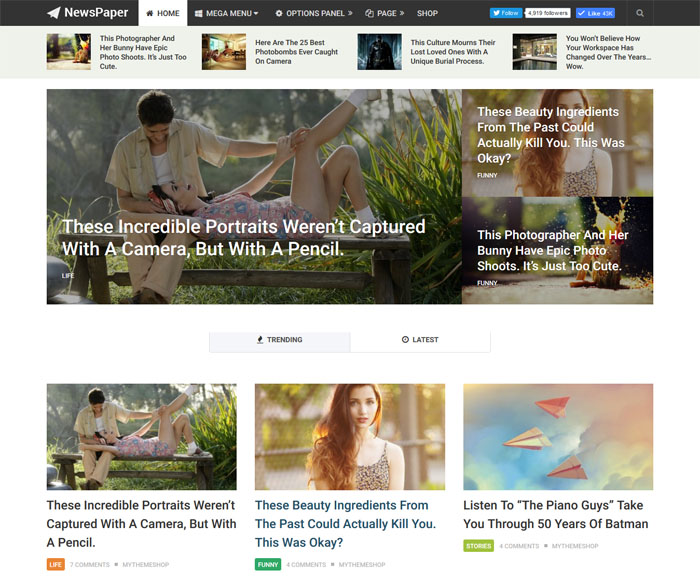This screenshot has width=700, height=584.
Task: Open grid title 'These Beauty Ingredients From The Past'
Action: (x=346, y=524)
